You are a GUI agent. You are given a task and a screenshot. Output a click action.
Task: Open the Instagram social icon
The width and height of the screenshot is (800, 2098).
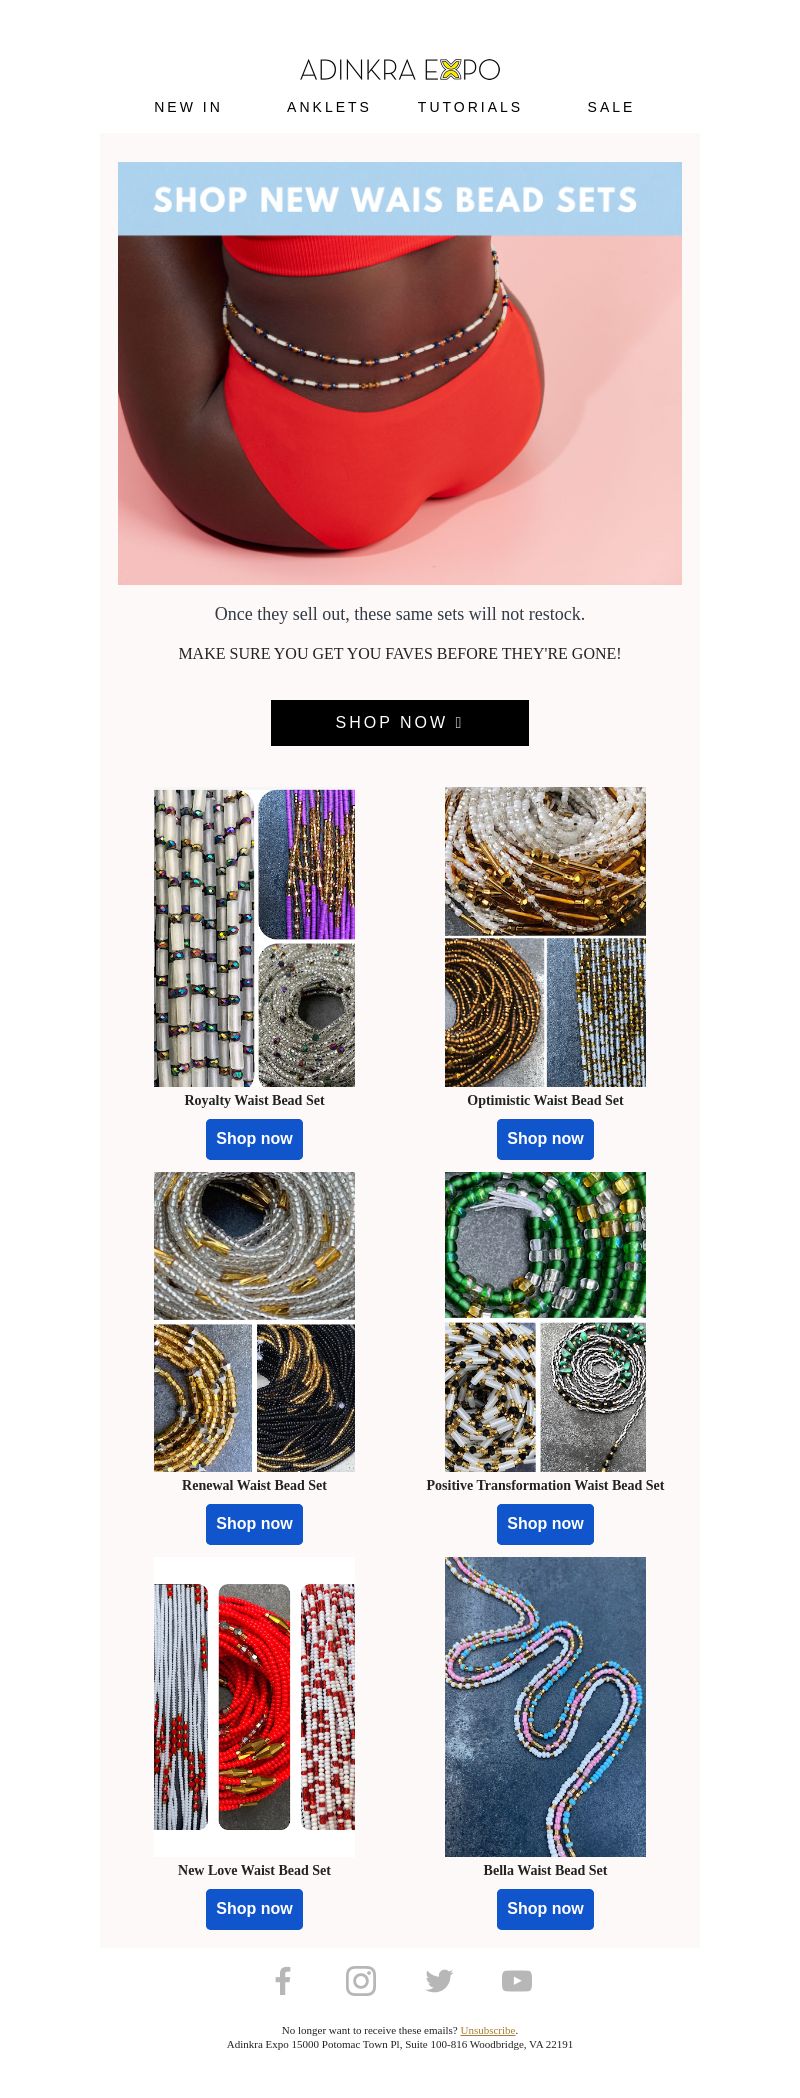coord(361,1980)
